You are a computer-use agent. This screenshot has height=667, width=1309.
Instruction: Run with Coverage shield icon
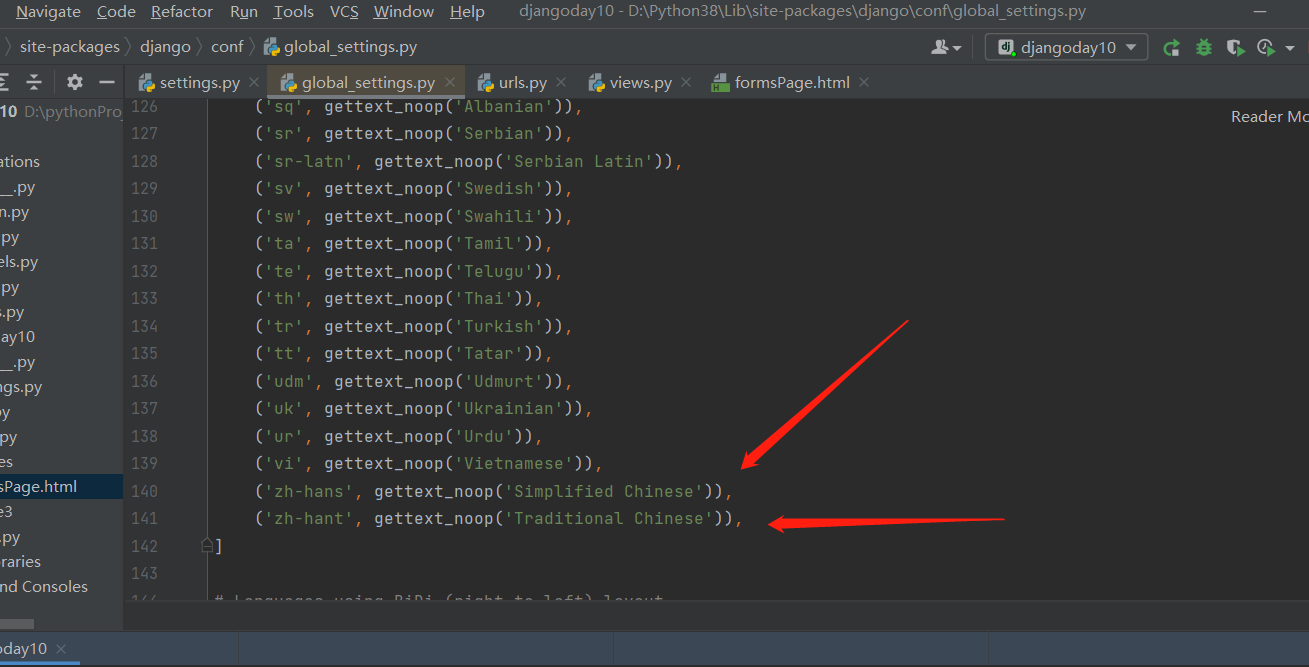tap(1235, 47)
